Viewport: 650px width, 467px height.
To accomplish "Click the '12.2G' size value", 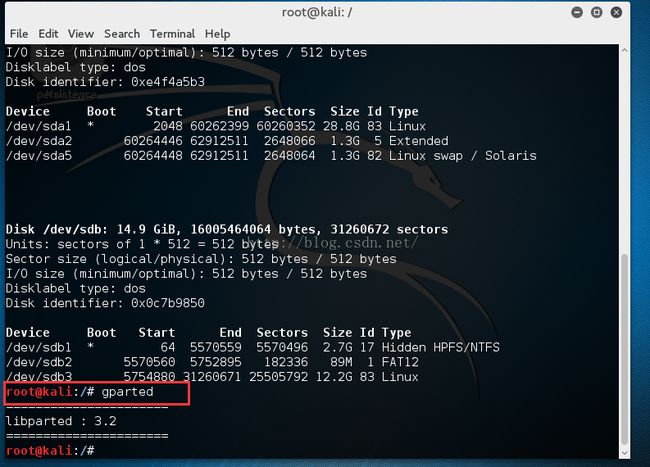I will click(x=334, y=377).
